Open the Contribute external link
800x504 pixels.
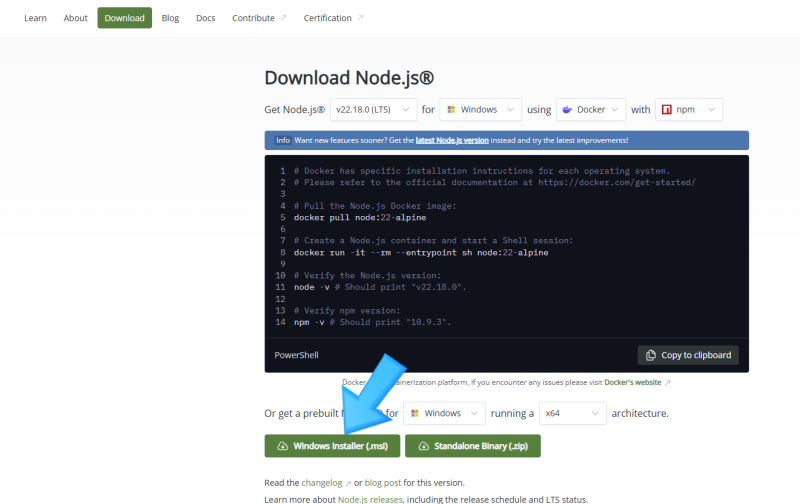pos(259,18)
